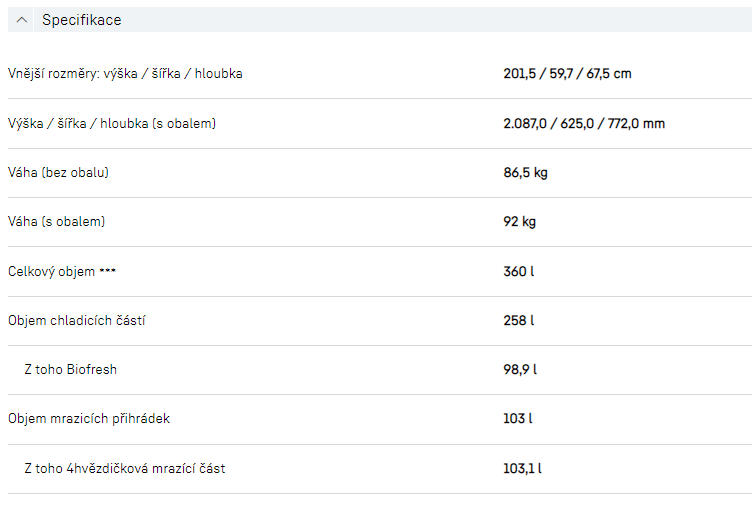Select the Objem chladicích částí label
The image size is (752, 507).
point(84,321)
